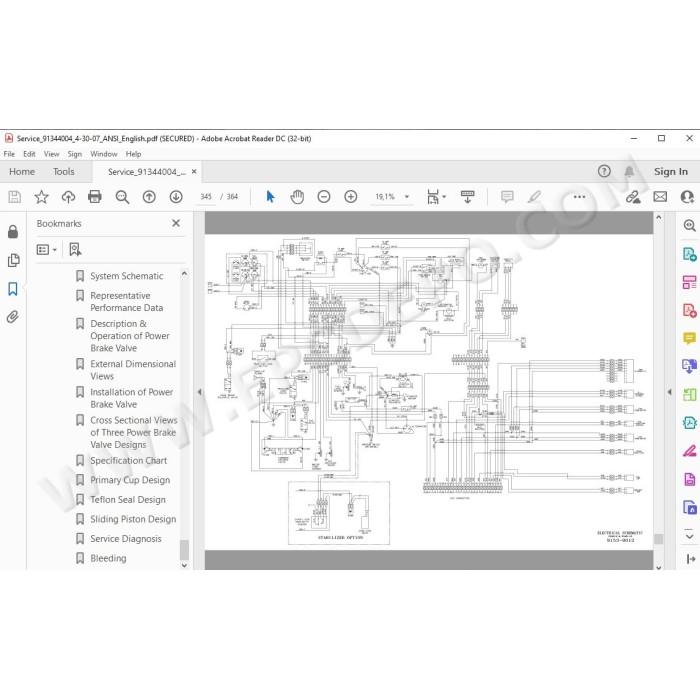The width and height of the screenshot is (700, 700).
Task: Share a link to this file
Action: tap(633, 197)
